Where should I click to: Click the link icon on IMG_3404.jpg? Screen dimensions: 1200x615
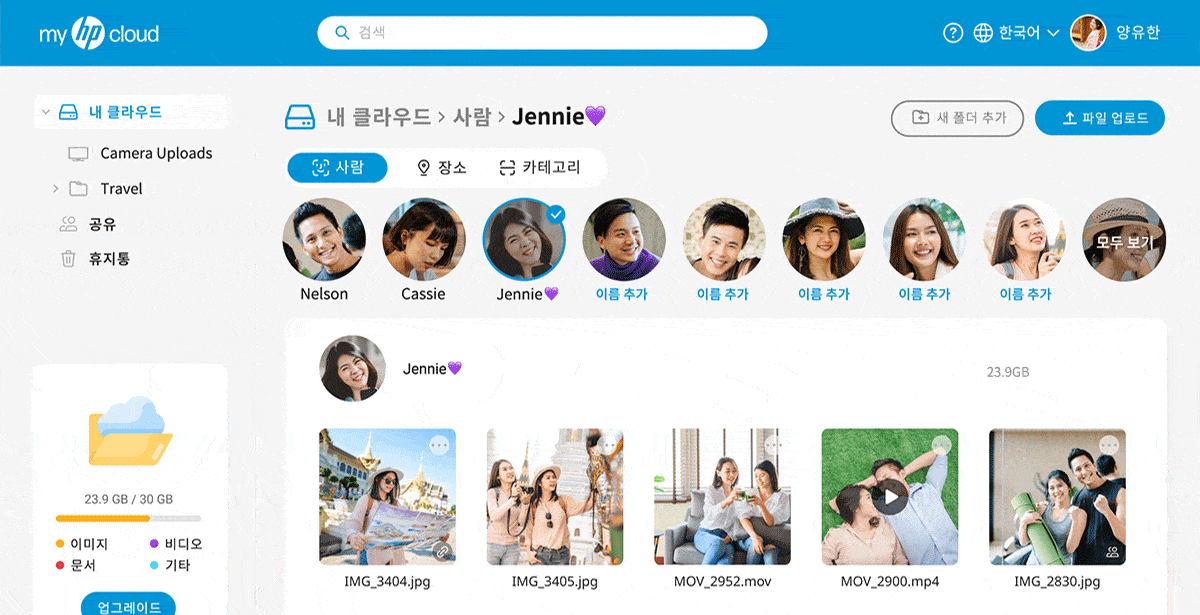click(x=441, y=551)
